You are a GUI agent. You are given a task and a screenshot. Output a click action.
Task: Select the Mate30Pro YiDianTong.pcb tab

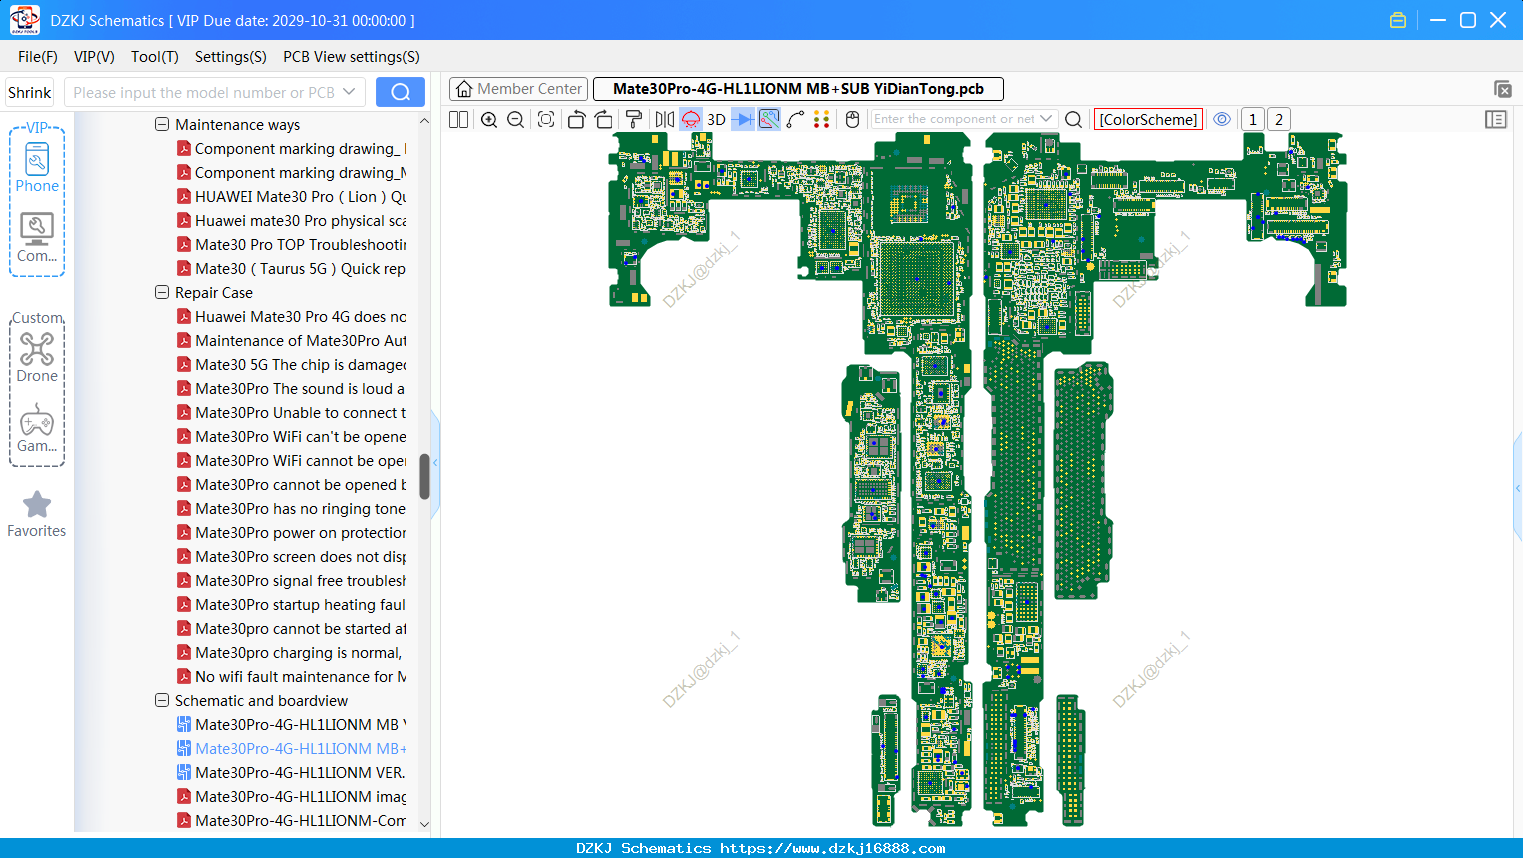point(798,89)
